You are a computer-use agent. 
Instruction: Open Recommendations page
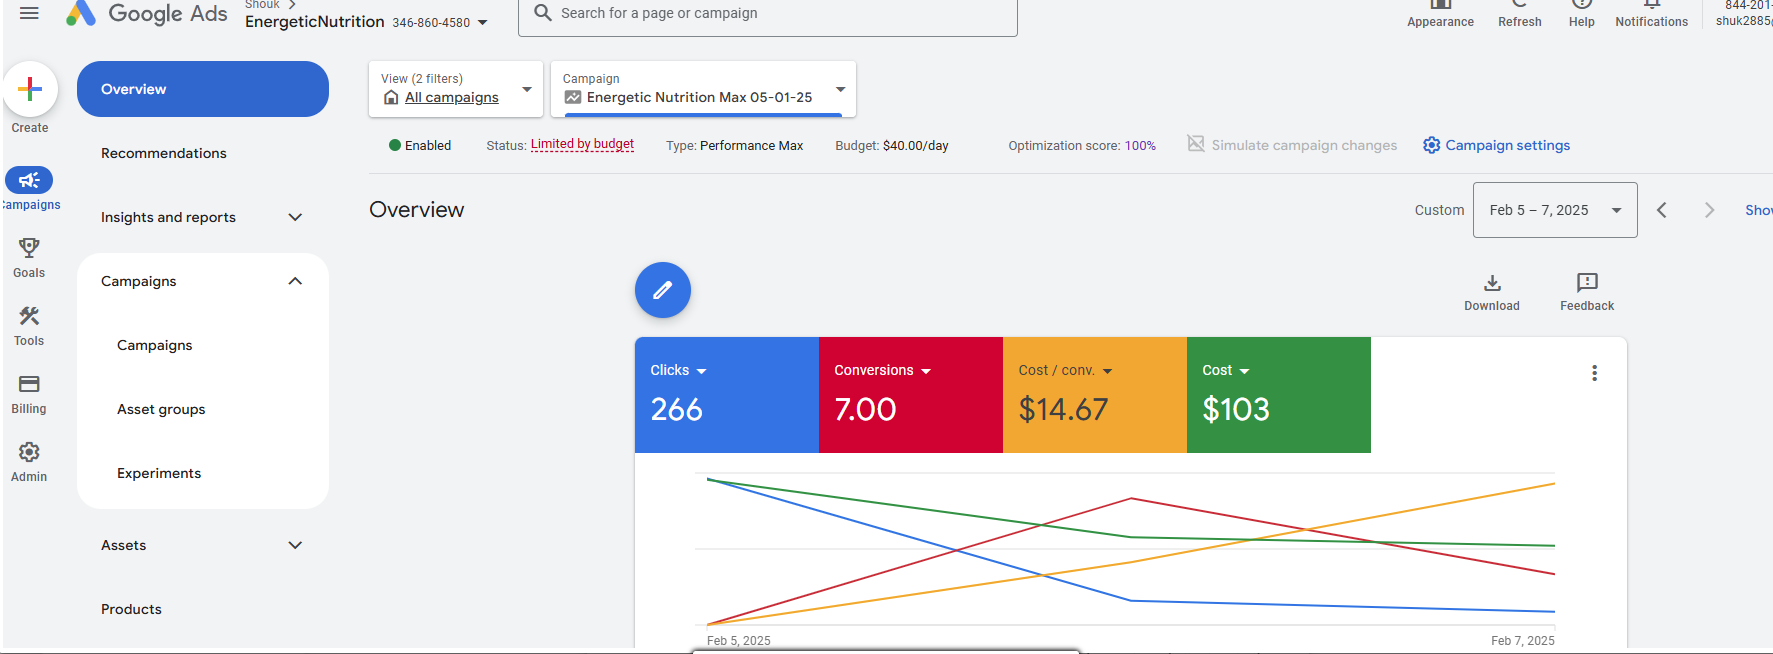(164, 153)
